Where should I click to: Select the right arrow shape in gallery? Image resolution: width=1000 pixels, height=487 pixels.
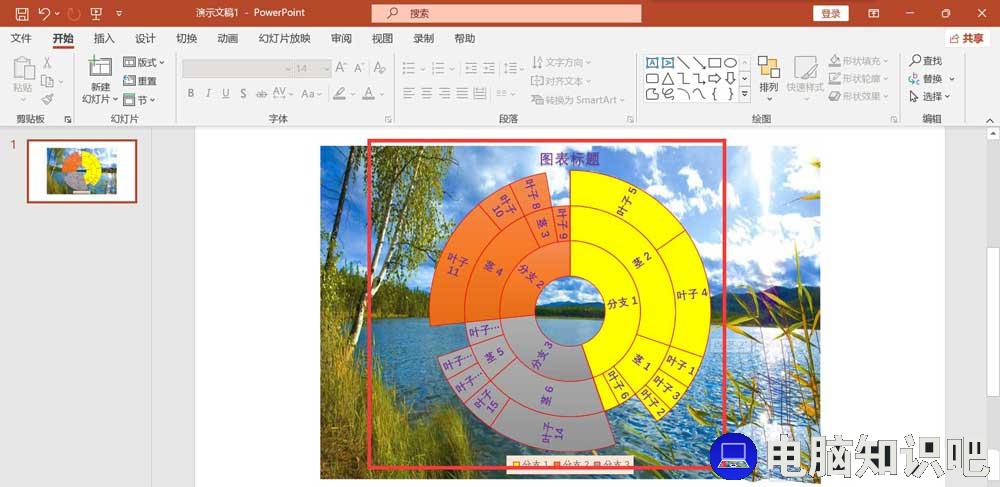point(715,78)
